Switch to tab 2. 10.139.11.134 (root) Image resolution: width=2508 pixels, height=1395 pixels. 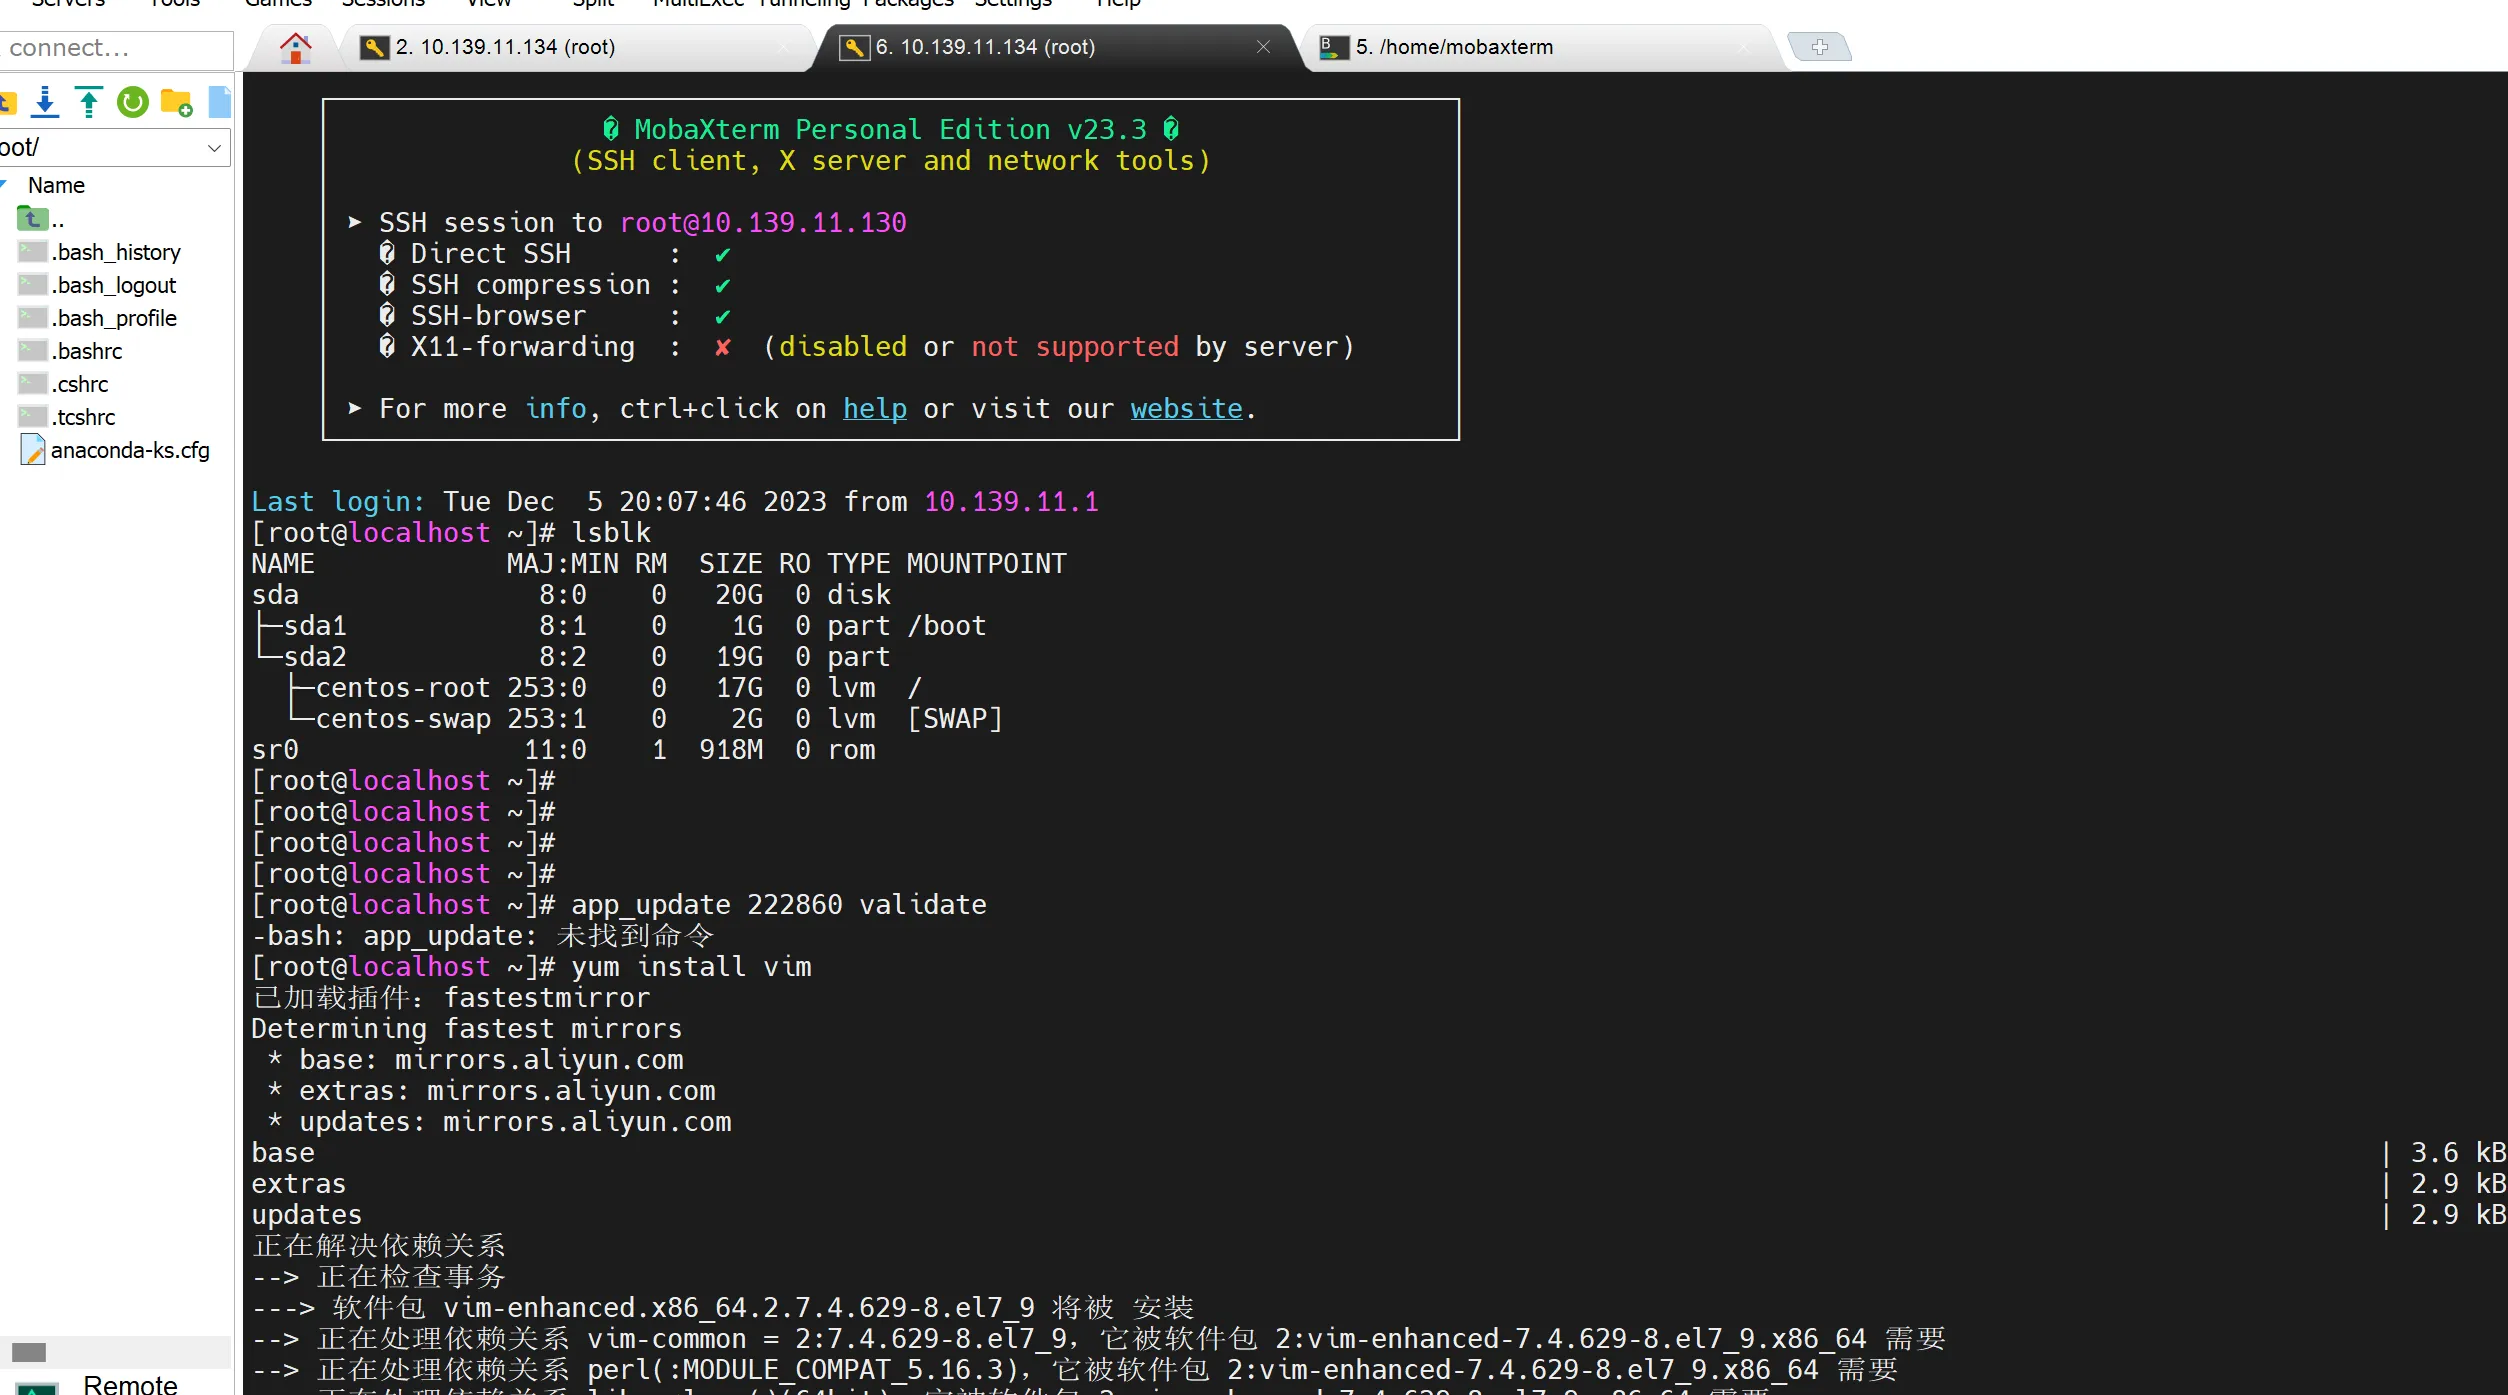pyautogui.click(x=505, y=47)
